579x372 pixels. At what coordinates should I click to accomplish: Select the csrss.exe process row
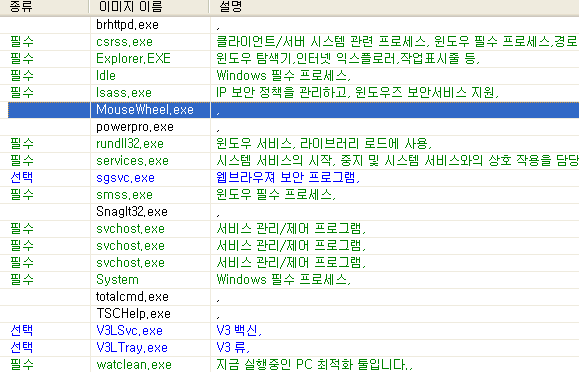click(290, 42)
